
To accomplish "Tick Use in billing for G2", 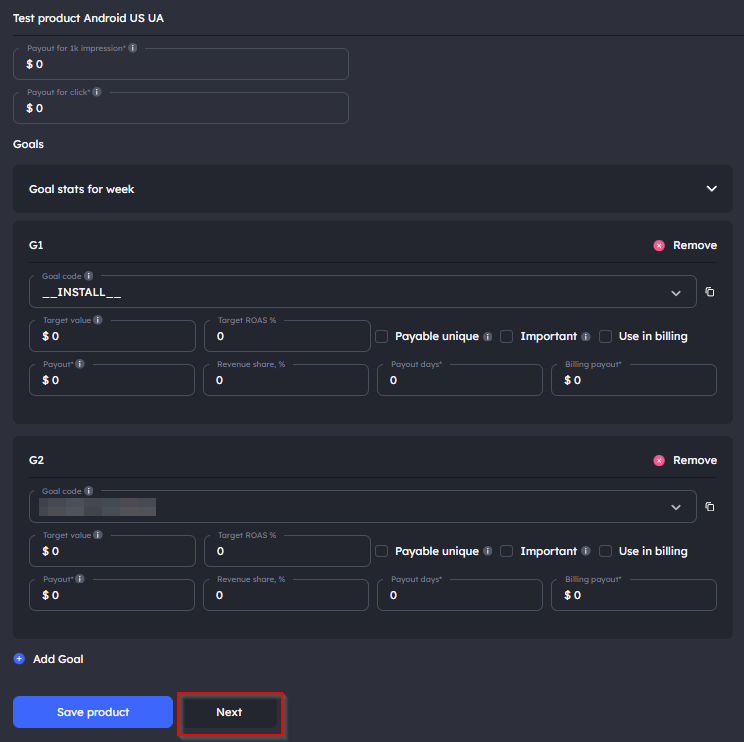I will click(605, 551).
